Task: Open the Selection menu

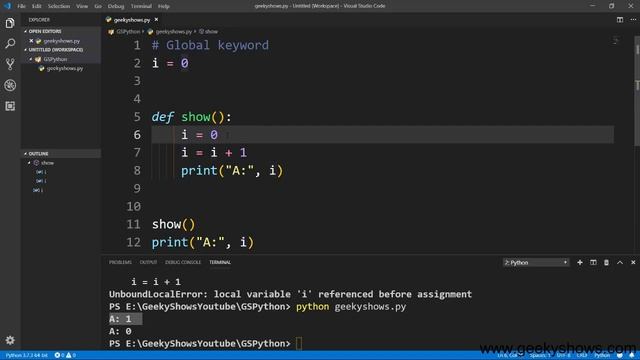Action: [x=59, y=6]
